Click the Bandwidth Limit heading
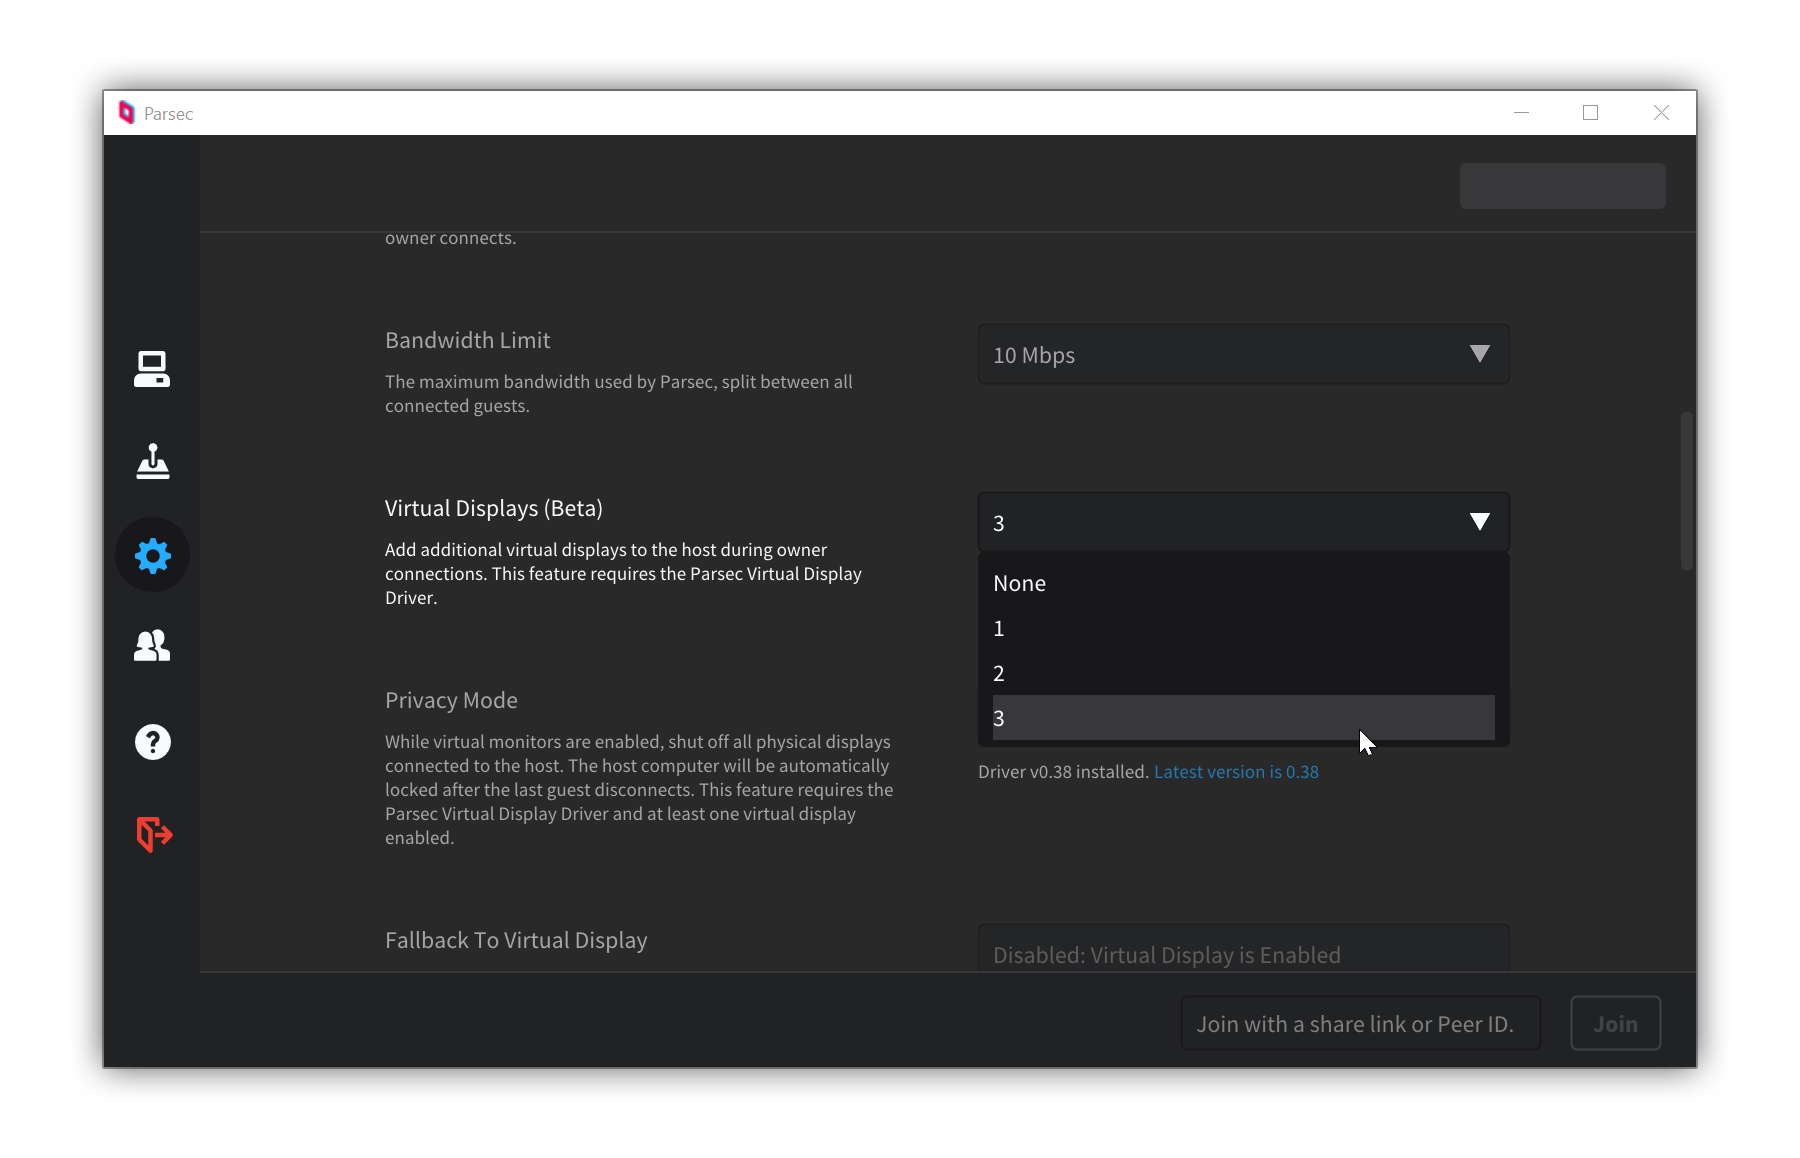 point(467,340)
